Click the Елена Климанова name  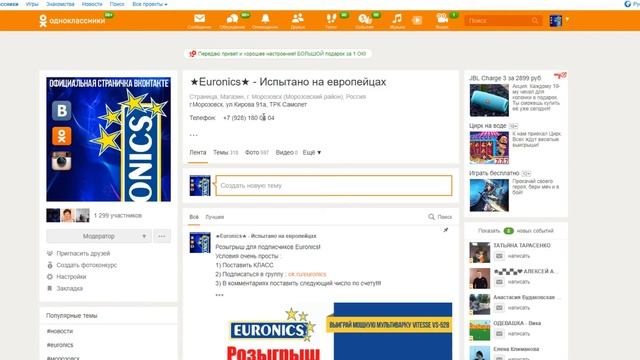tap(516, 349)
